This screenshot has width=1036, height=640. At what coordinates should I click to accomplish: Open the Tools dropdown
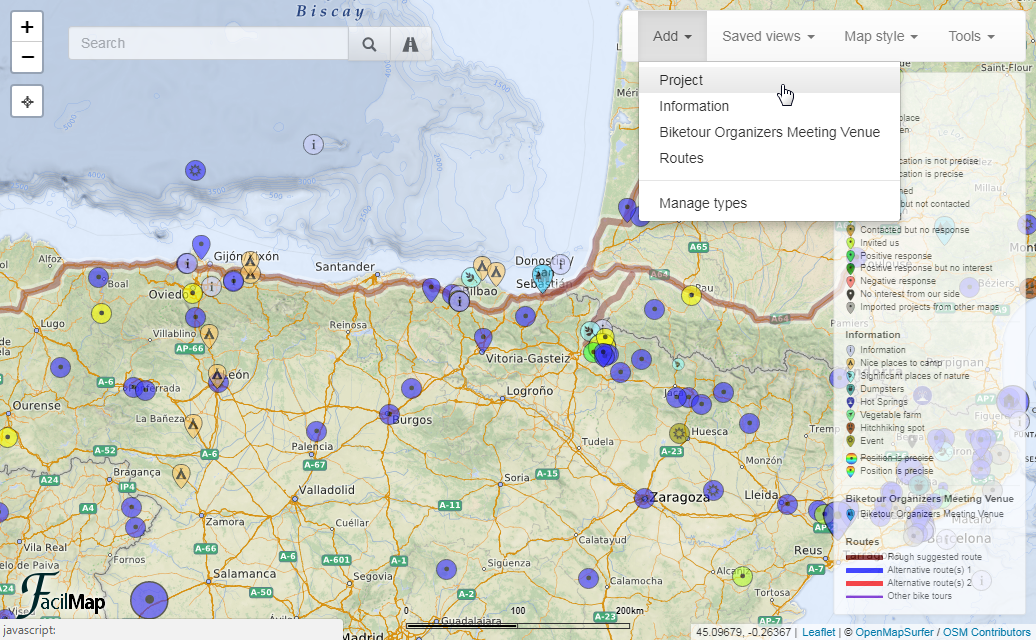[971, 36]
